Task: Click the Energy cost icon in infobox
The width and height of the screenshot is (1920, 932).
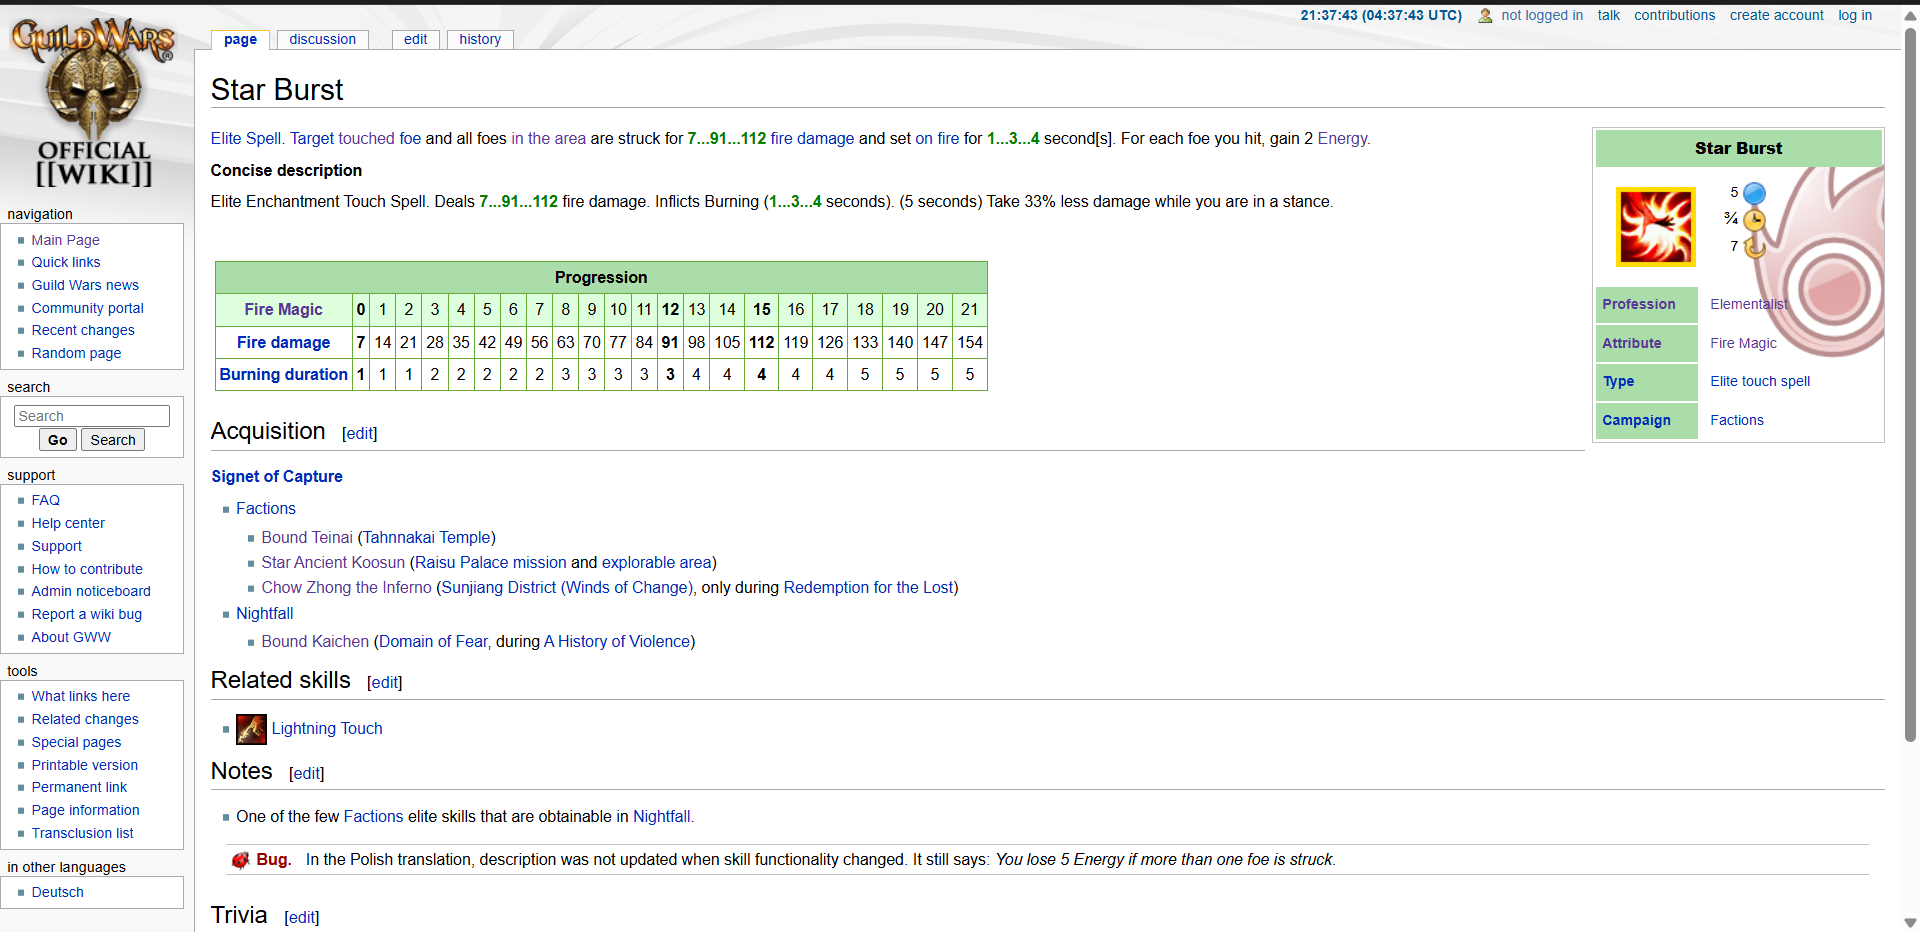Action: click(x=1754, y=193)
